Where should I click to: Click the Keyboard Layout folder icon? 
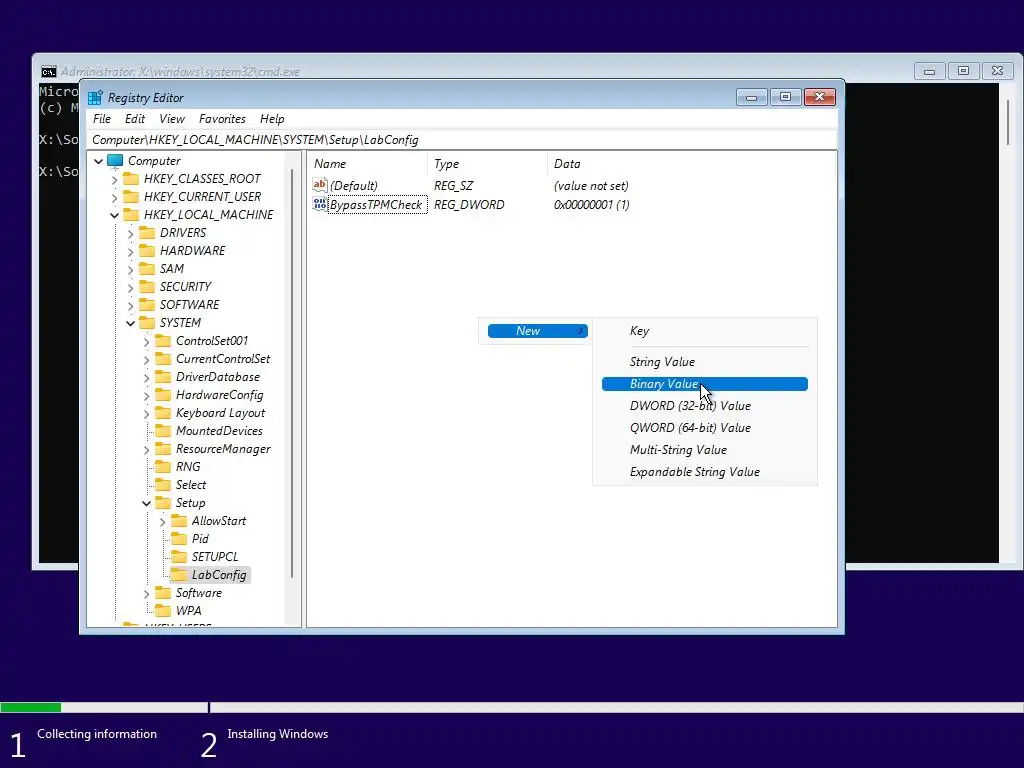pos(163,413)
